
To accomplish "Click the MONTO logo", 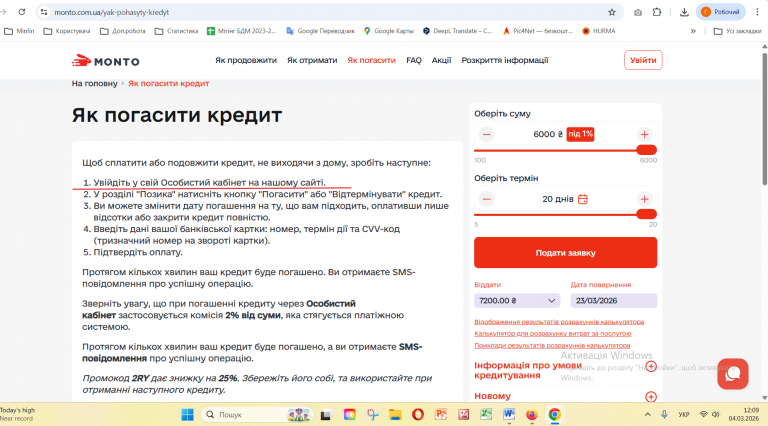I will 105,61.
